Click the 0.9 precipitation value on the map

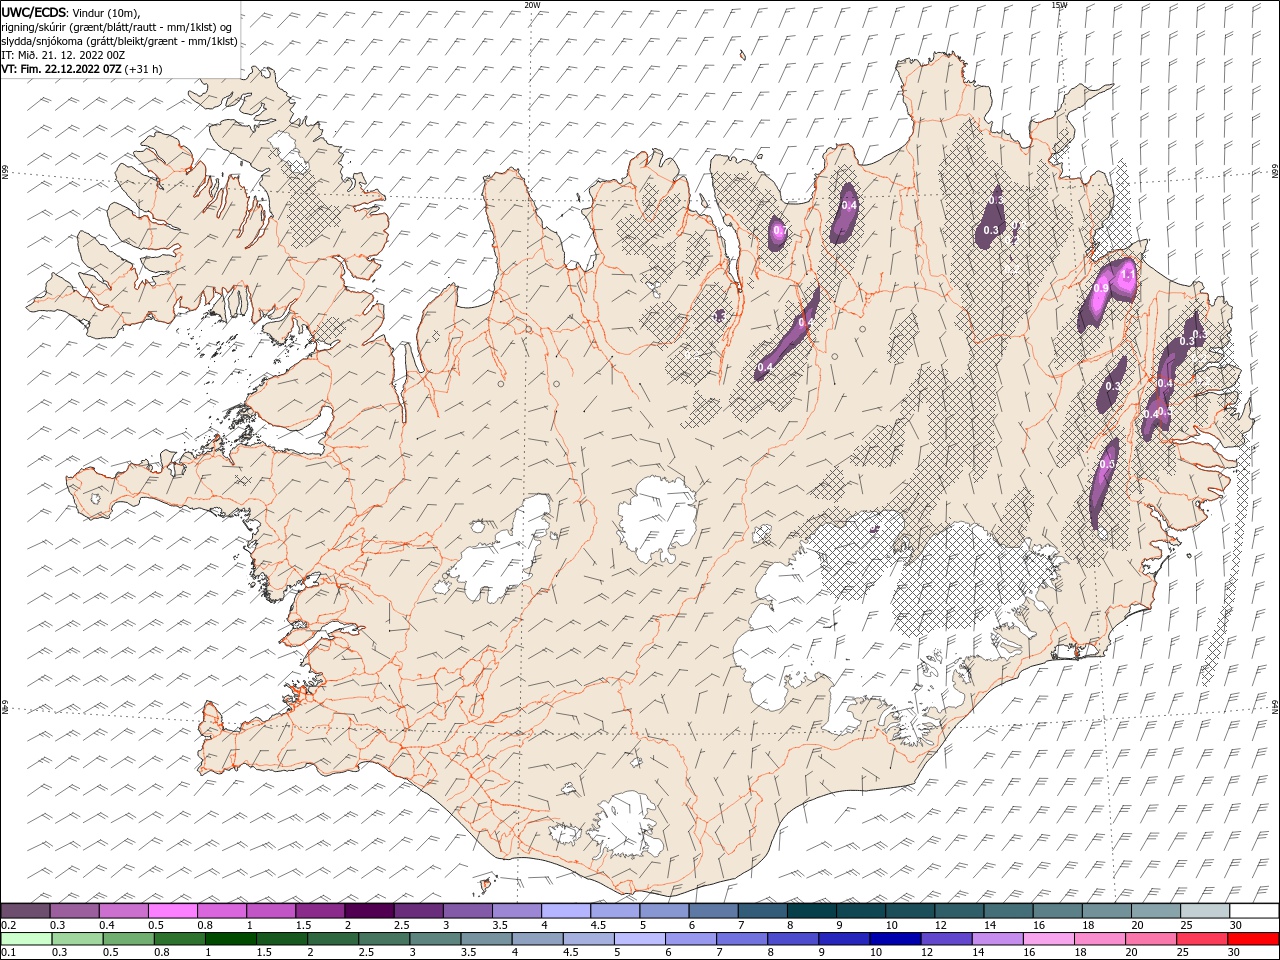click(x=1101, y=288)
